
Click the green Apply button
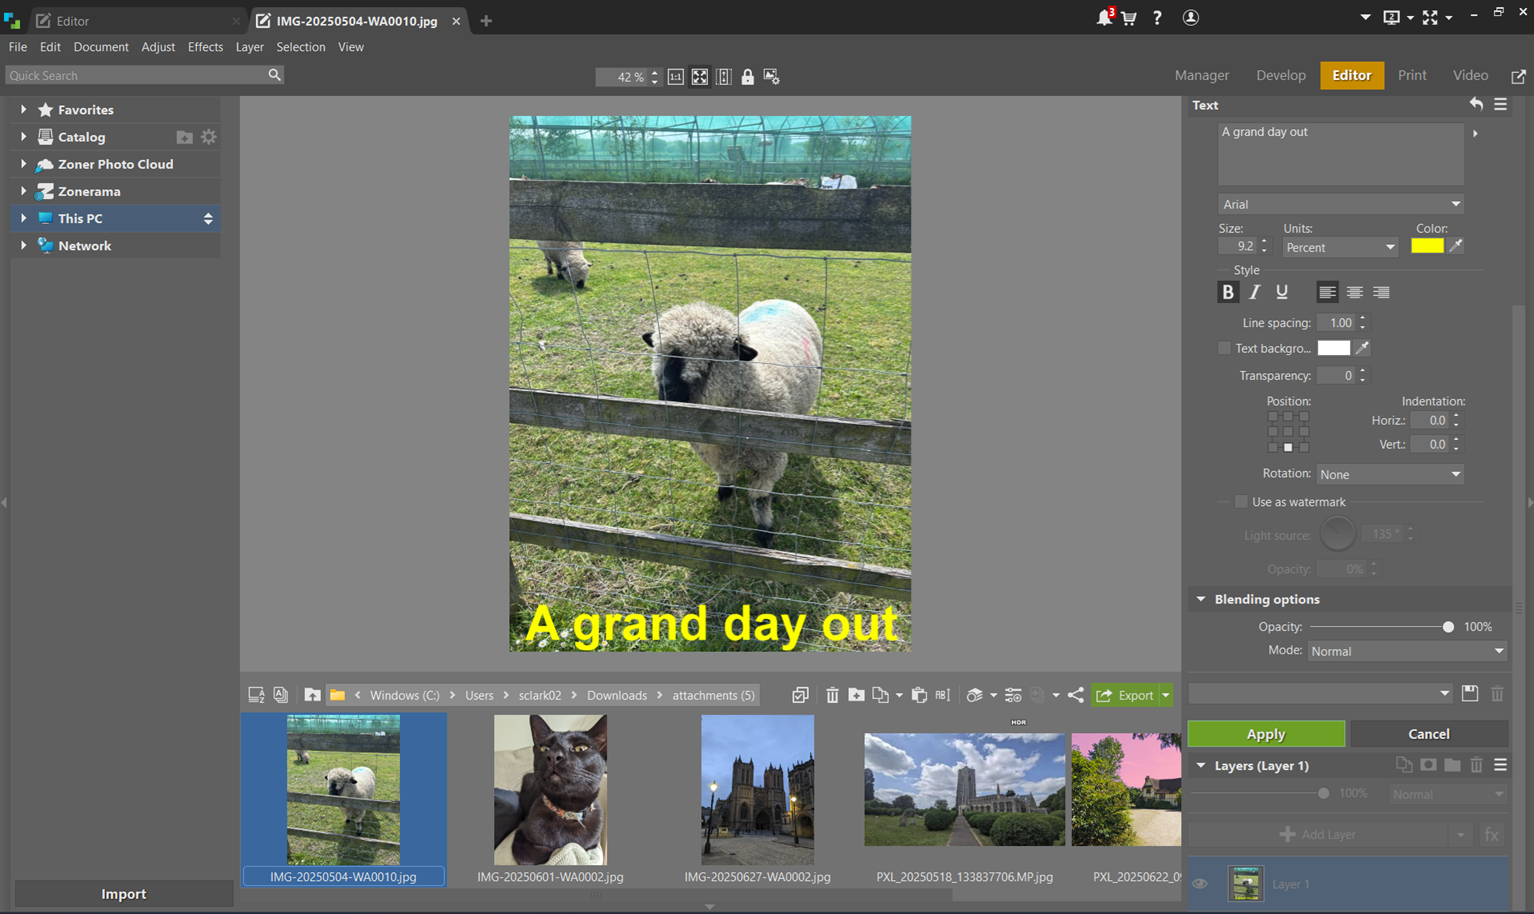(1266, 734)
